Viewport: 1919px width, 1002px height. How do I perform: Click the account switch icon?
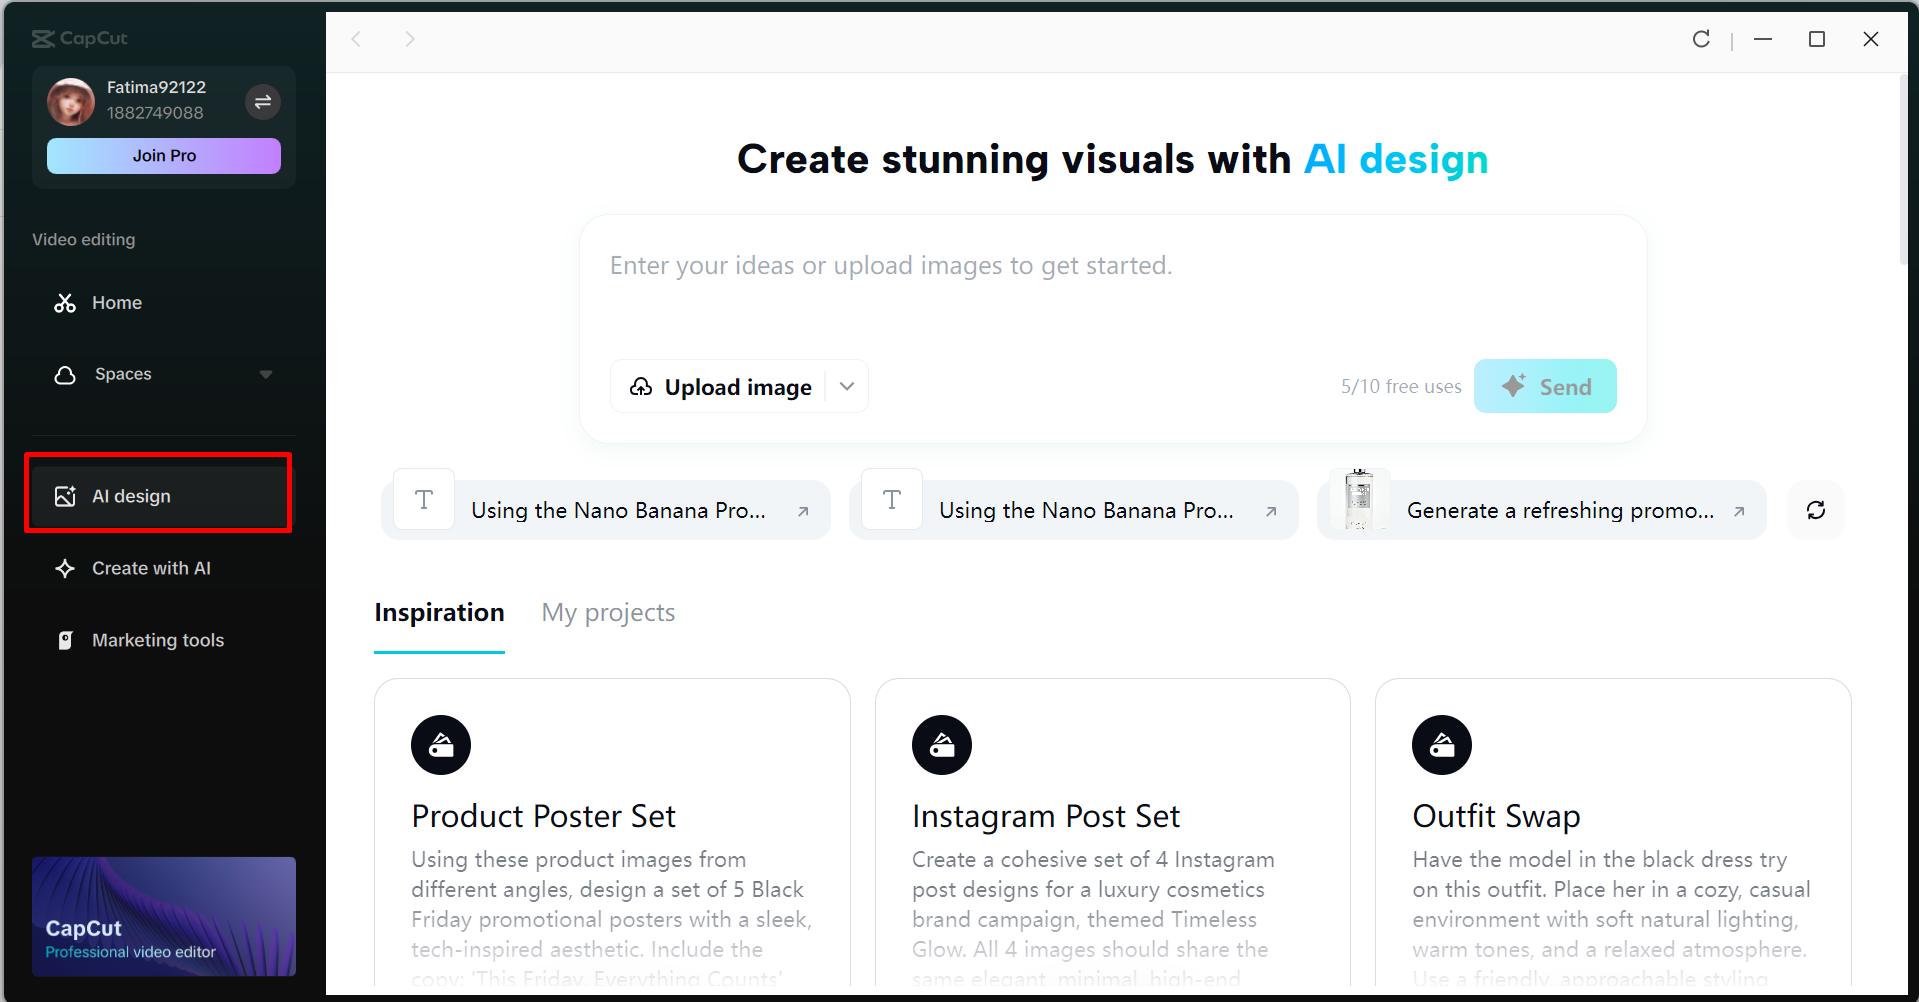point(263,101)
